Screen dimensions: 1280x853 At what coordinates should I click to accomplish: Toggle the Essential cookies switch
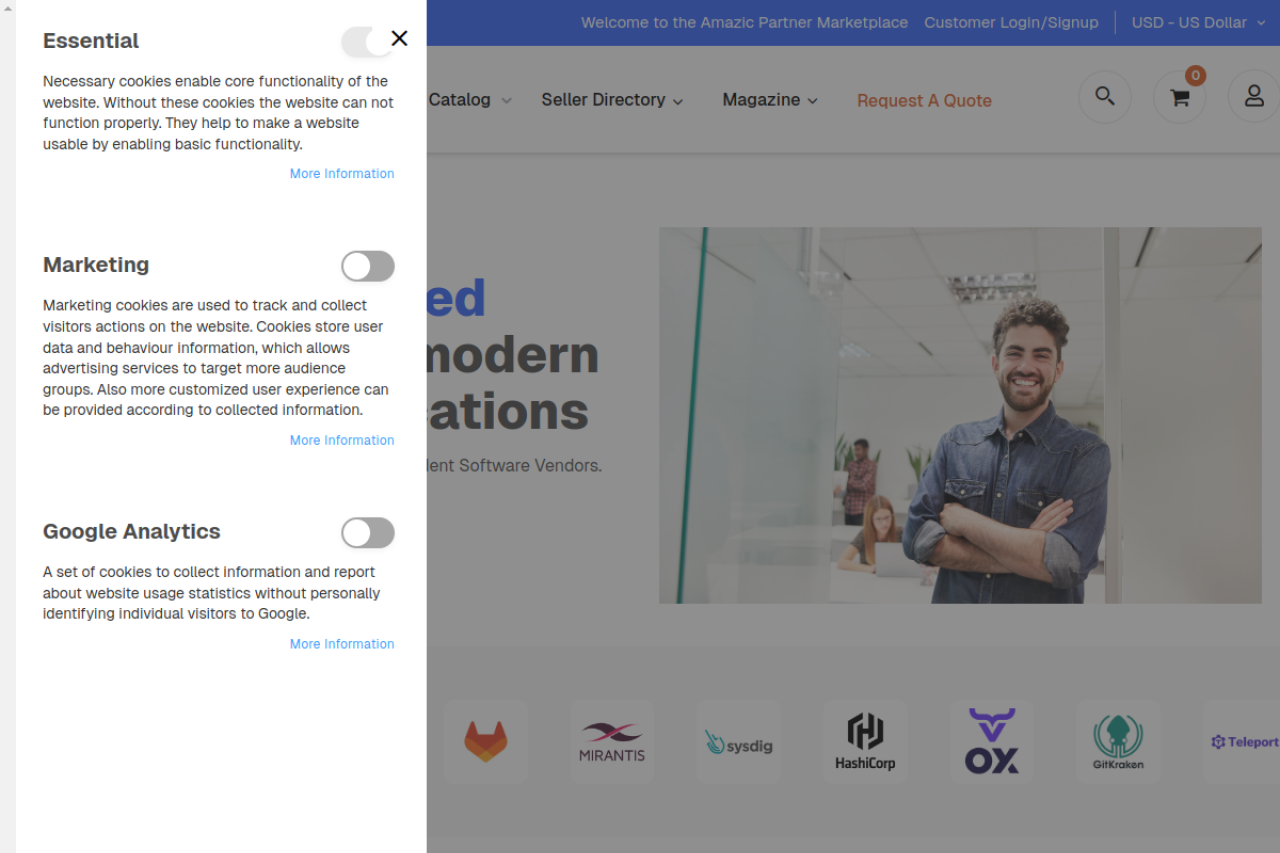[x=368, y=42]
